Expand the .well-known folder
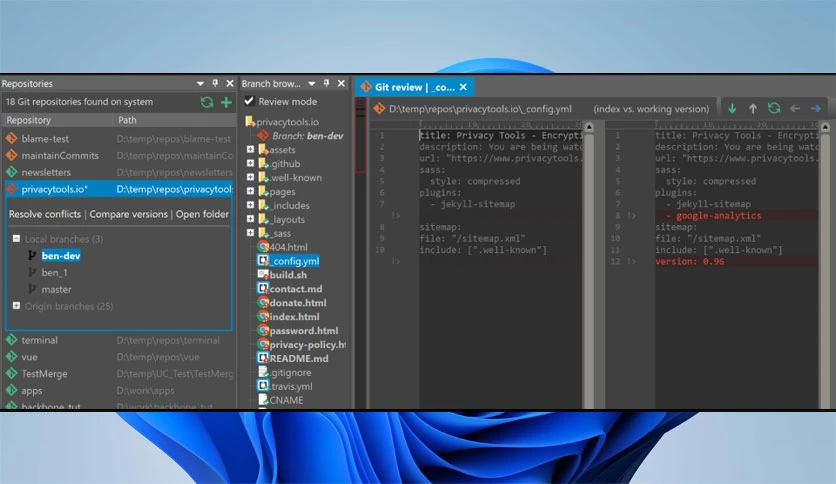Viewport: 836px width, 484px height. (250, 178)
